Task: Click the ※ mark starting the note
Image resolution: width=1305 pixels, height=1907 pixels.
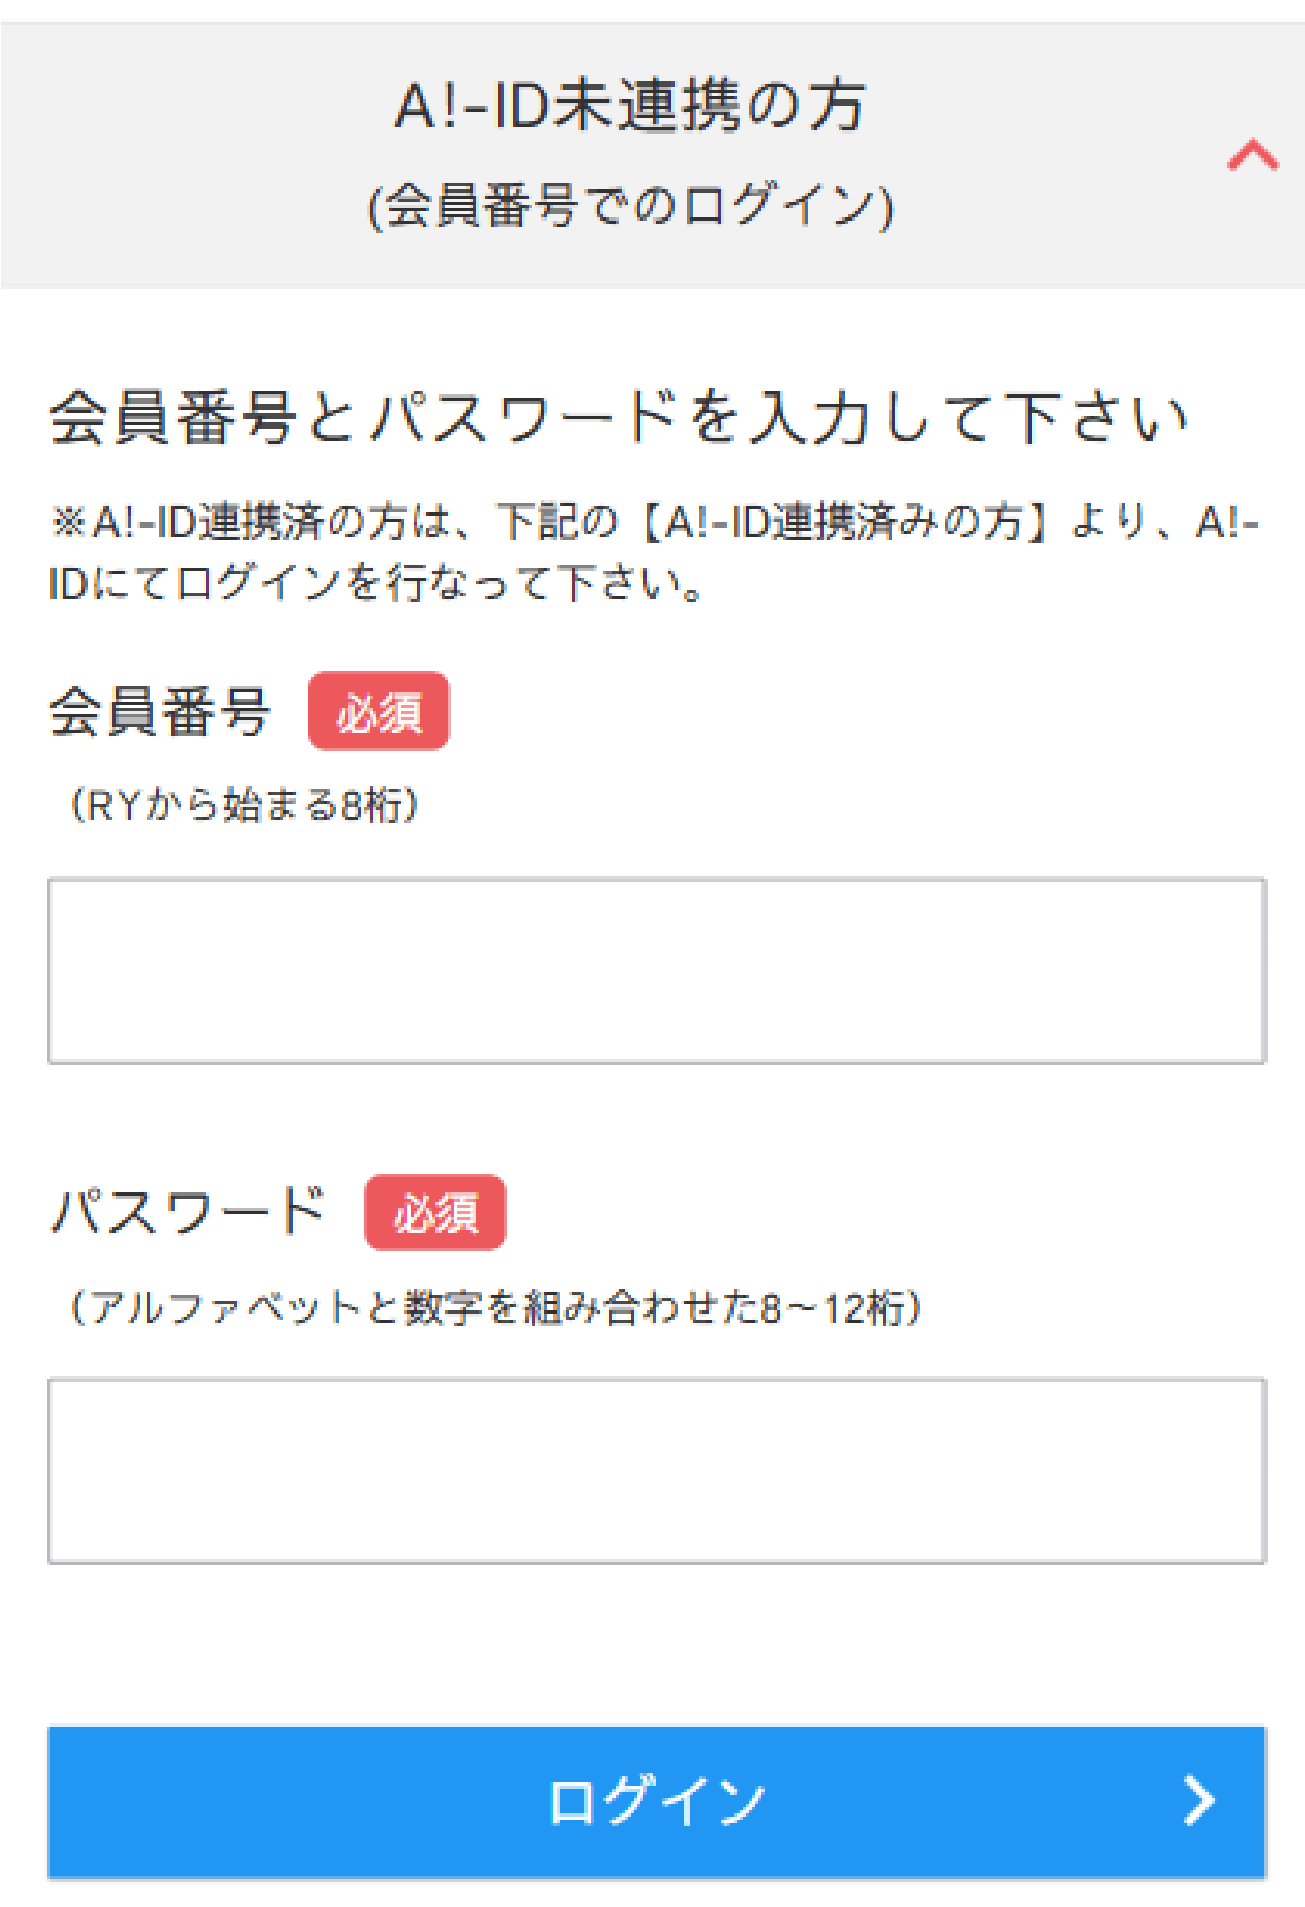Action: tap(68, 522)
